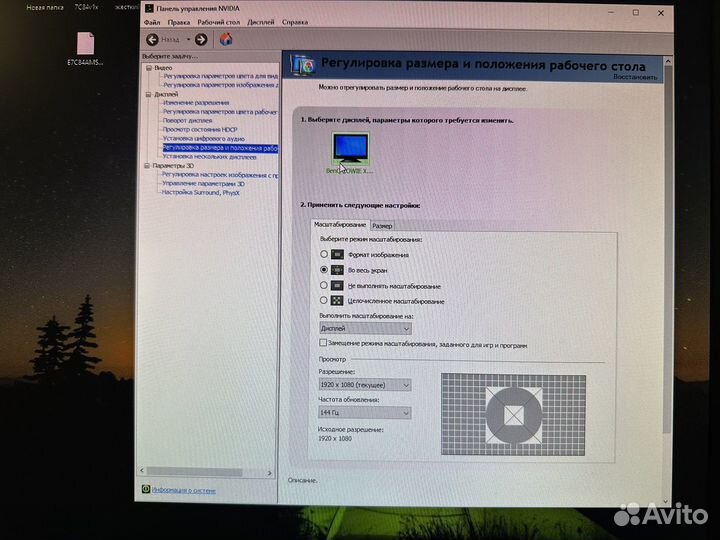Click the forward arrow icon
The width and height of the screenshot is (720, 540).
point(201,39)
